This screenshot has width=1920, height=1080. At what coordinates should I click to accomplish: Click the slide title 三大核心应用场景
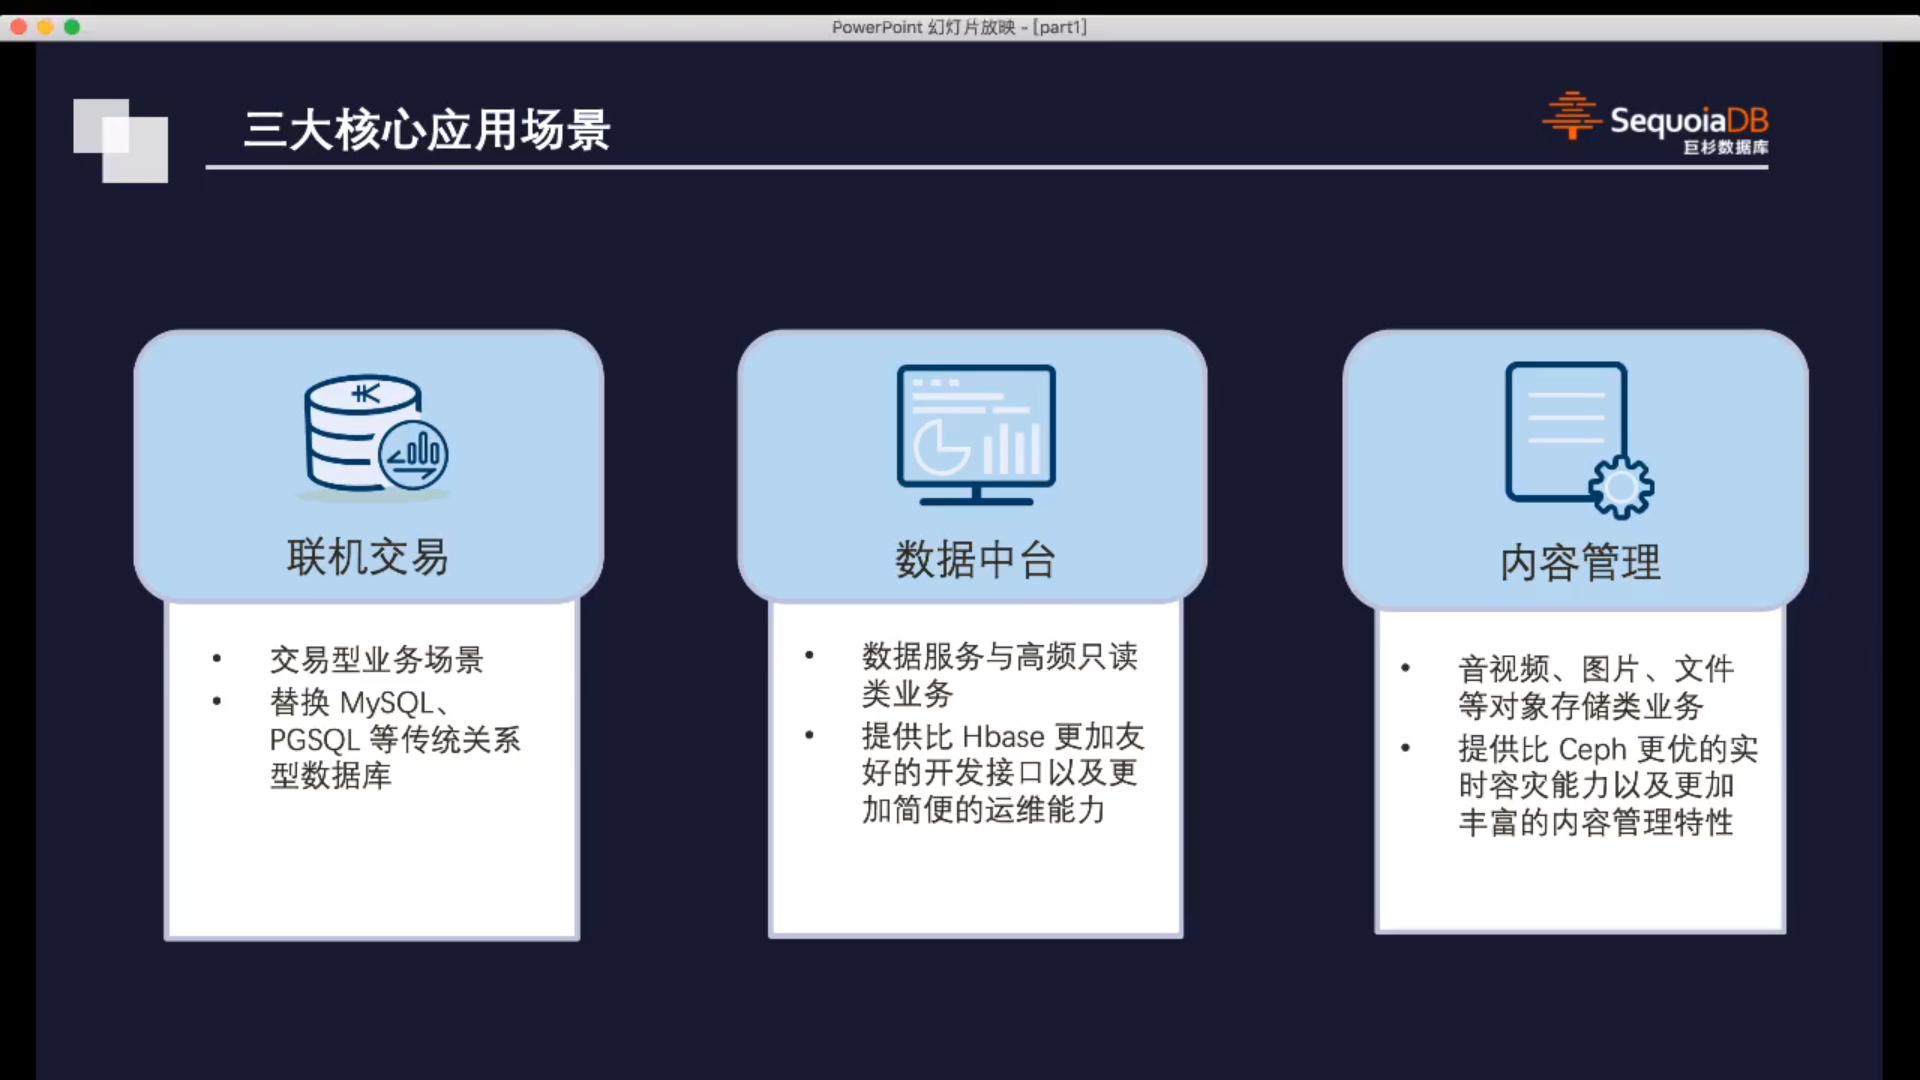[427, 127]
